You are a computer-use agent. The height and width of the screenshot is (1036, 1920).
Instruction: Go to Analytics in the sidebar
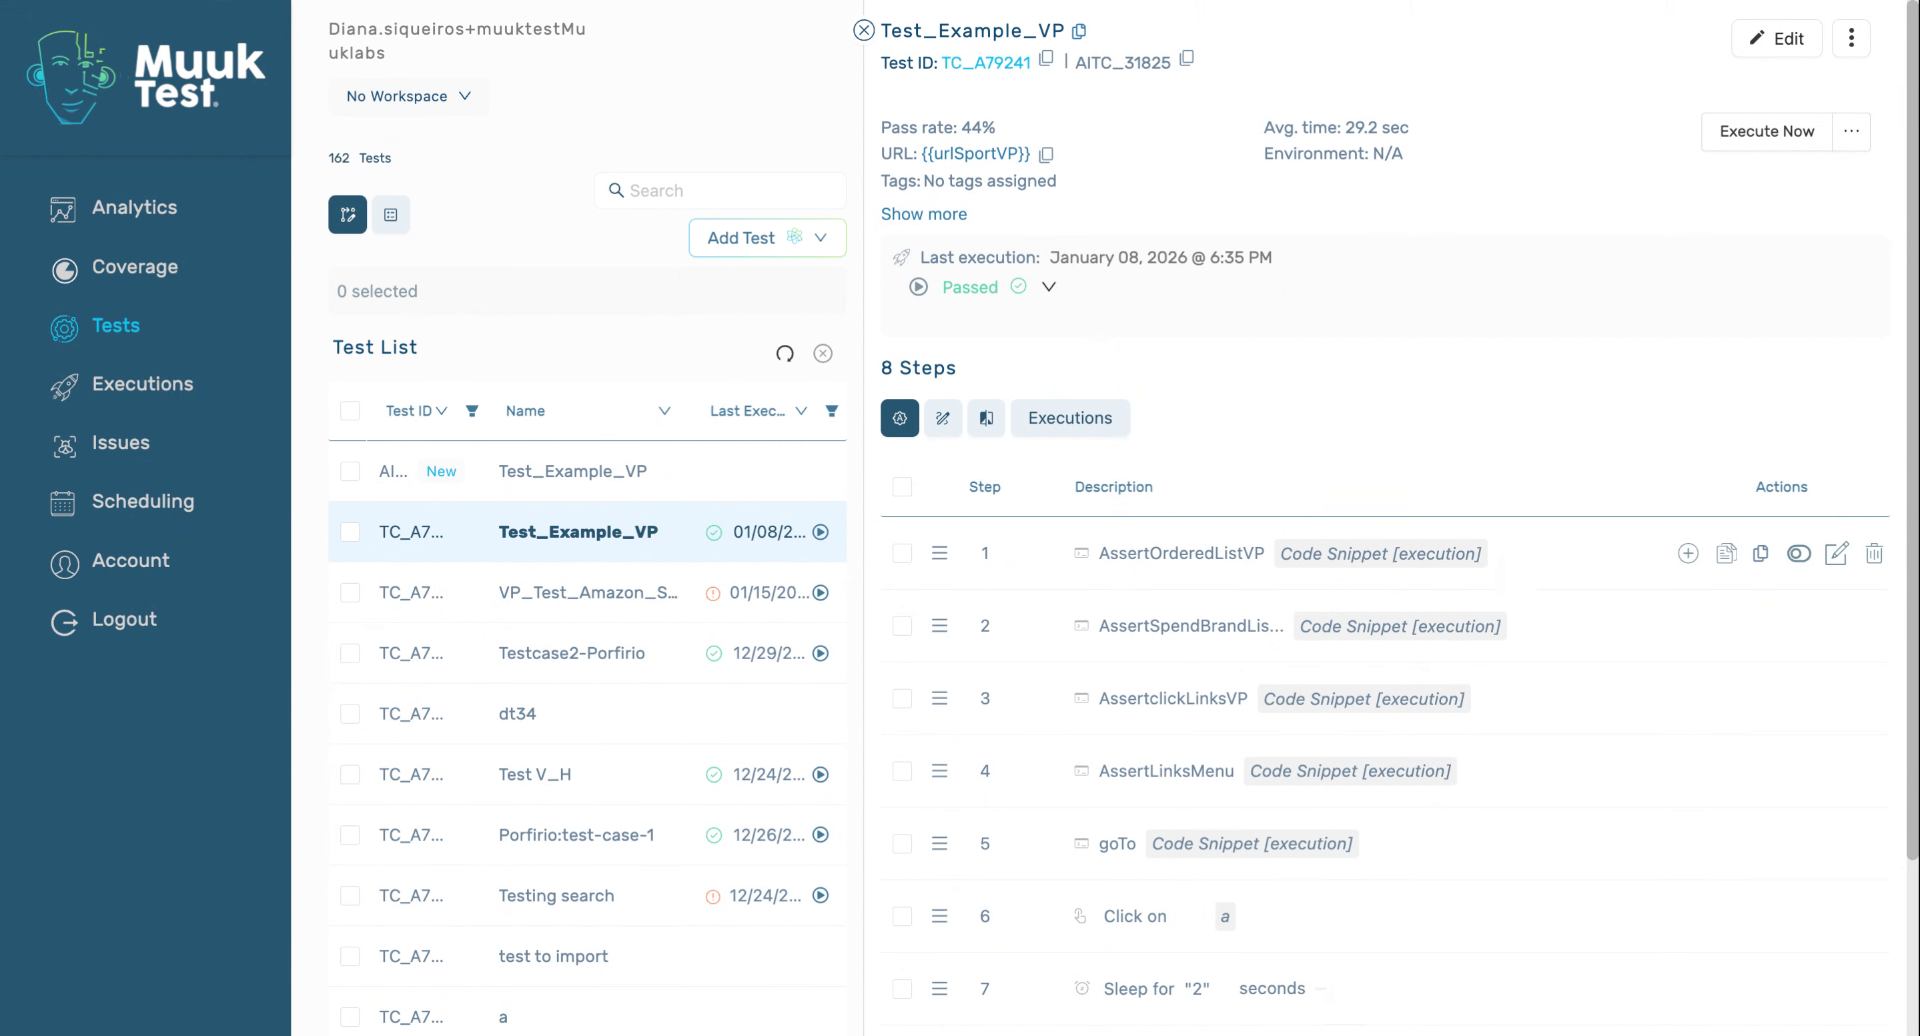tap(134, 208)
